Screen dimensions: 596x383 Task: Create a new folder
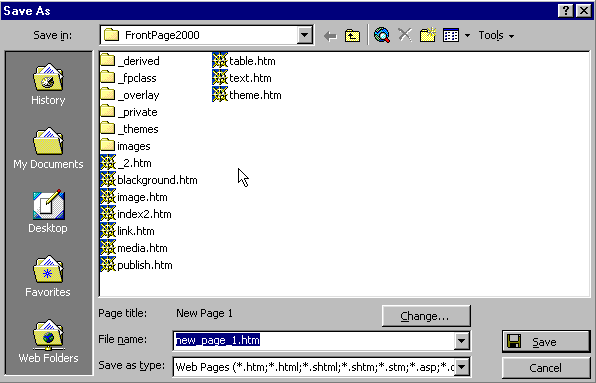click(428, 35)
